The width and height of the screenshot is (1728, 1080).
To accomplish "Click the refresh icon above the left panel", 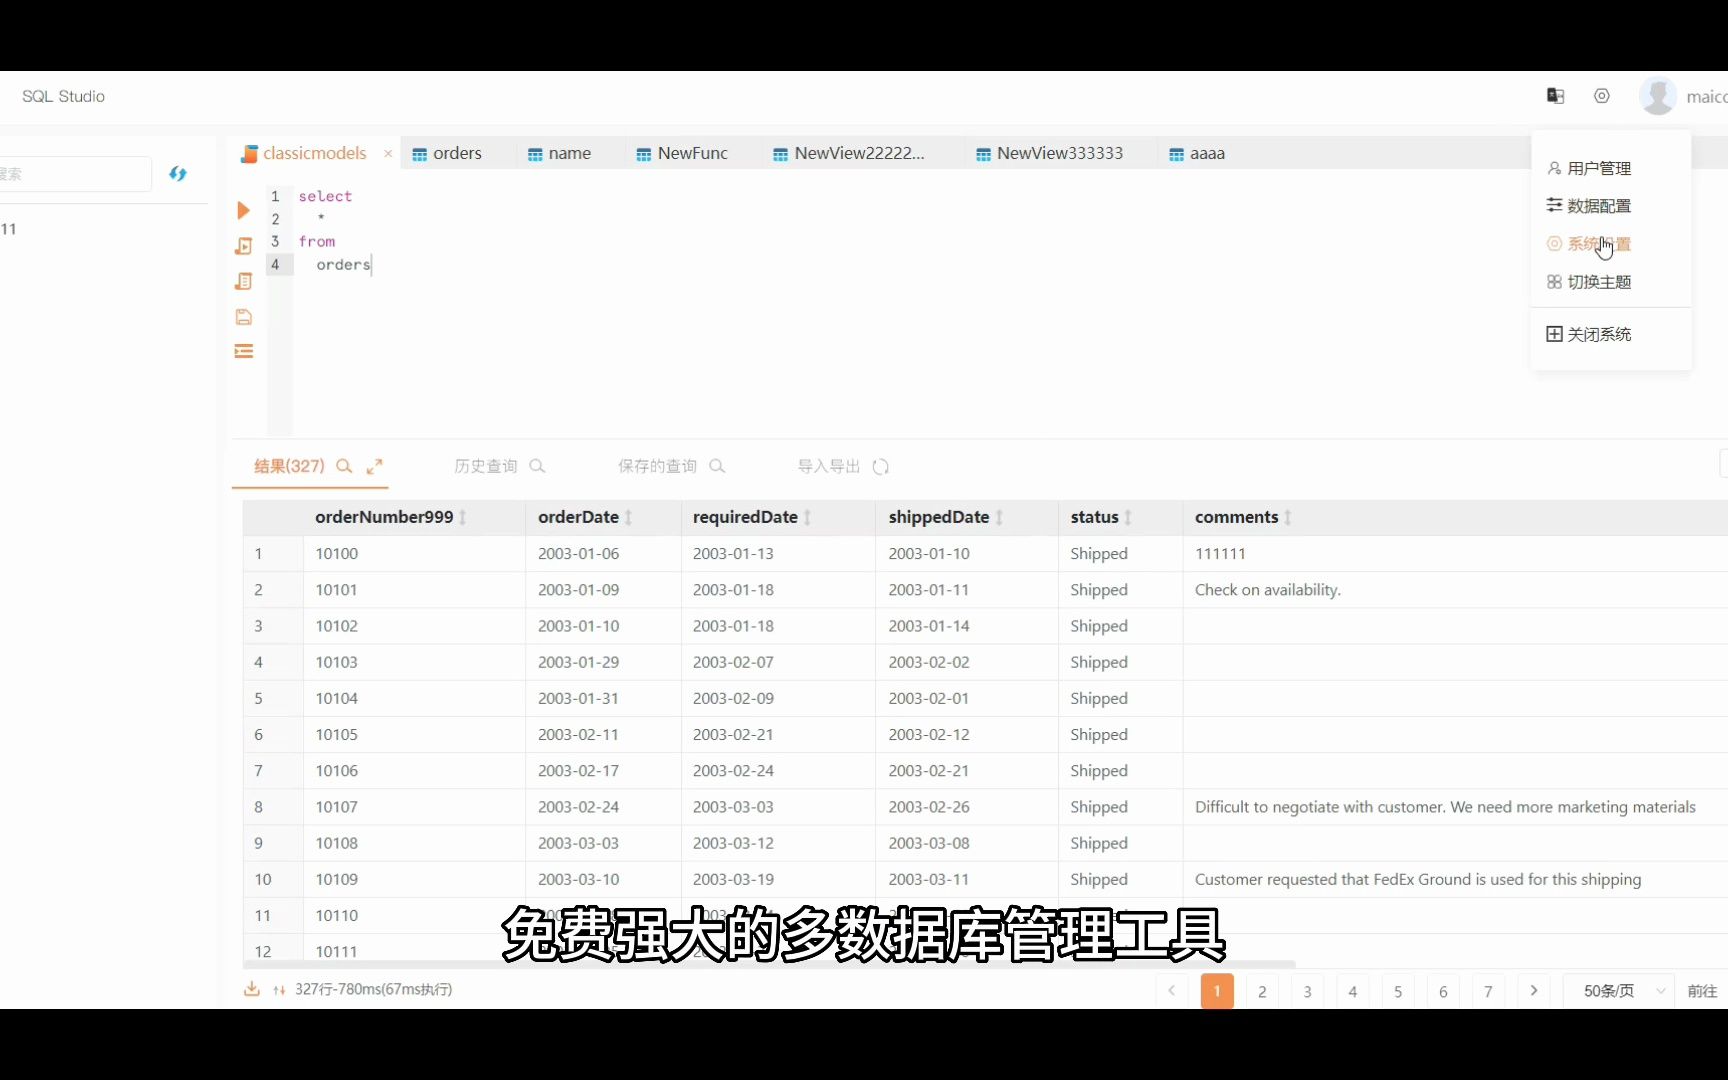I will [x=178, y=174].
